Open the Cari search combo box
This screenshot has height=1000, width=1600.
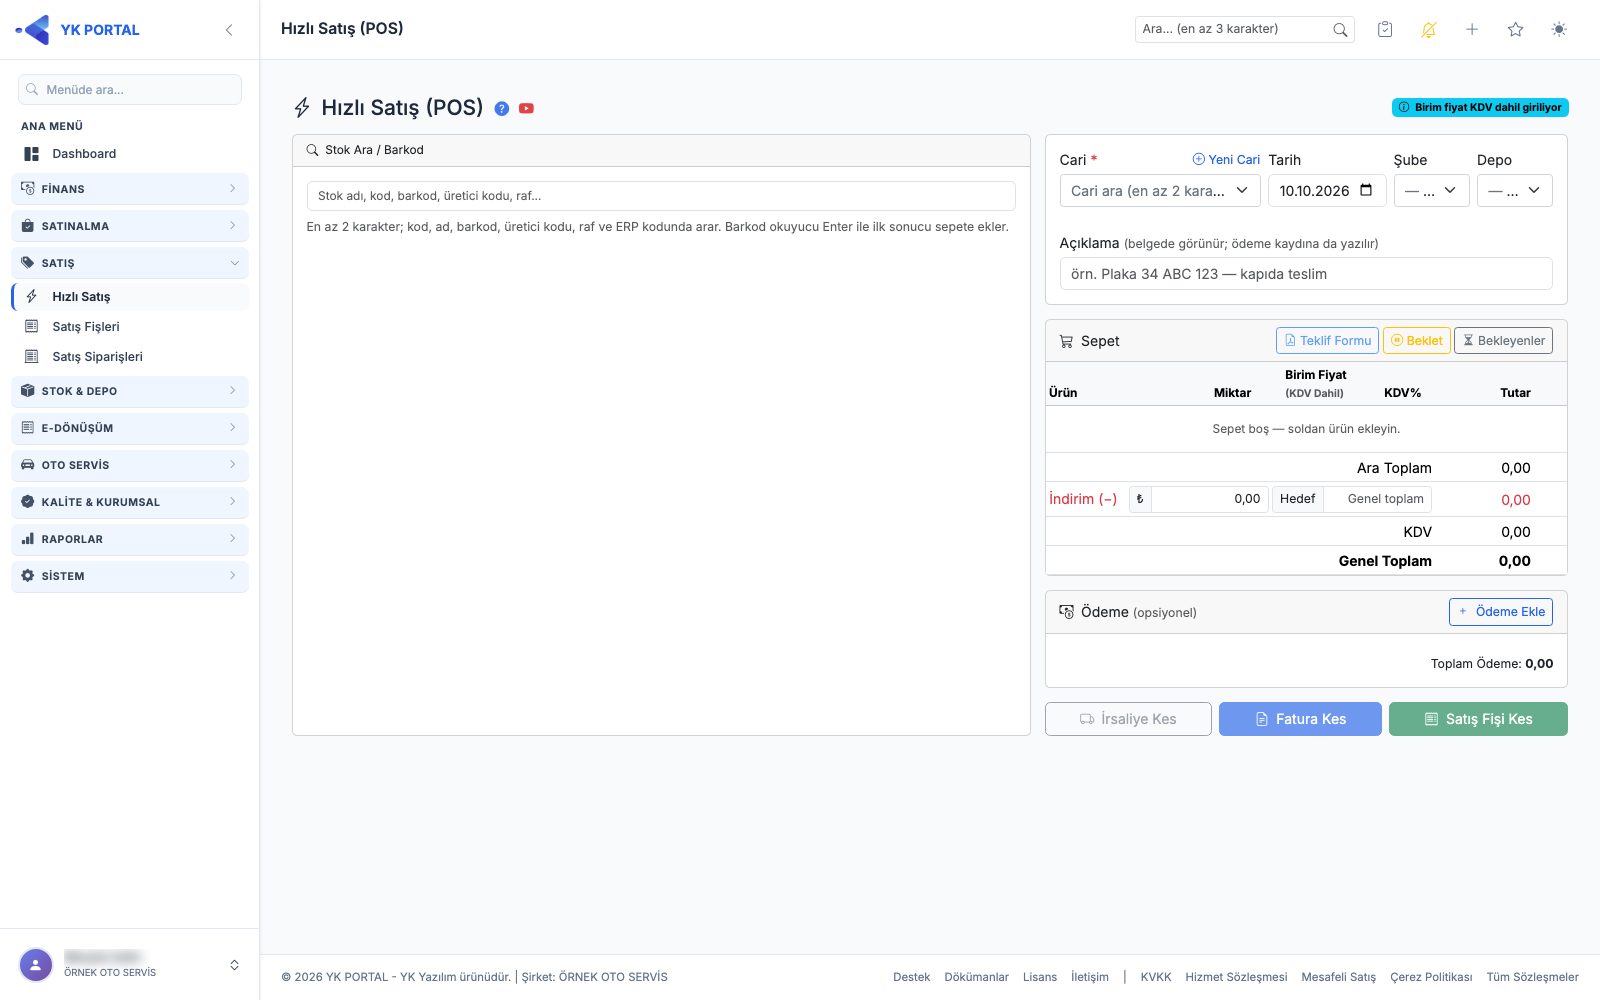click(1160, 190)
